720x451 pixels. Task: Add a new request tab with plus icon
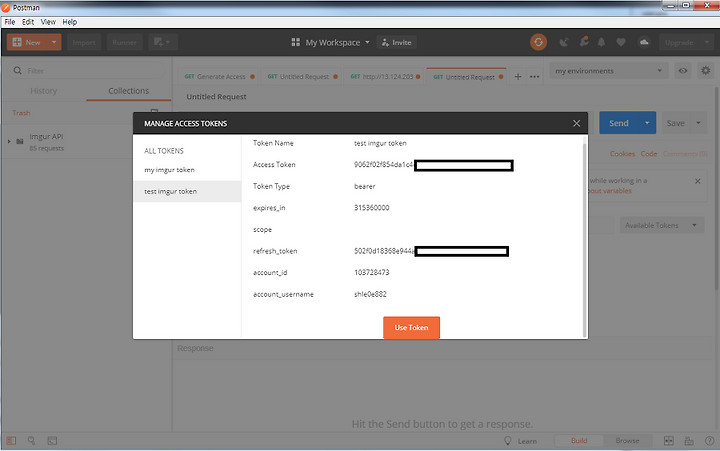pyautogui.click(x=518, y=77)
